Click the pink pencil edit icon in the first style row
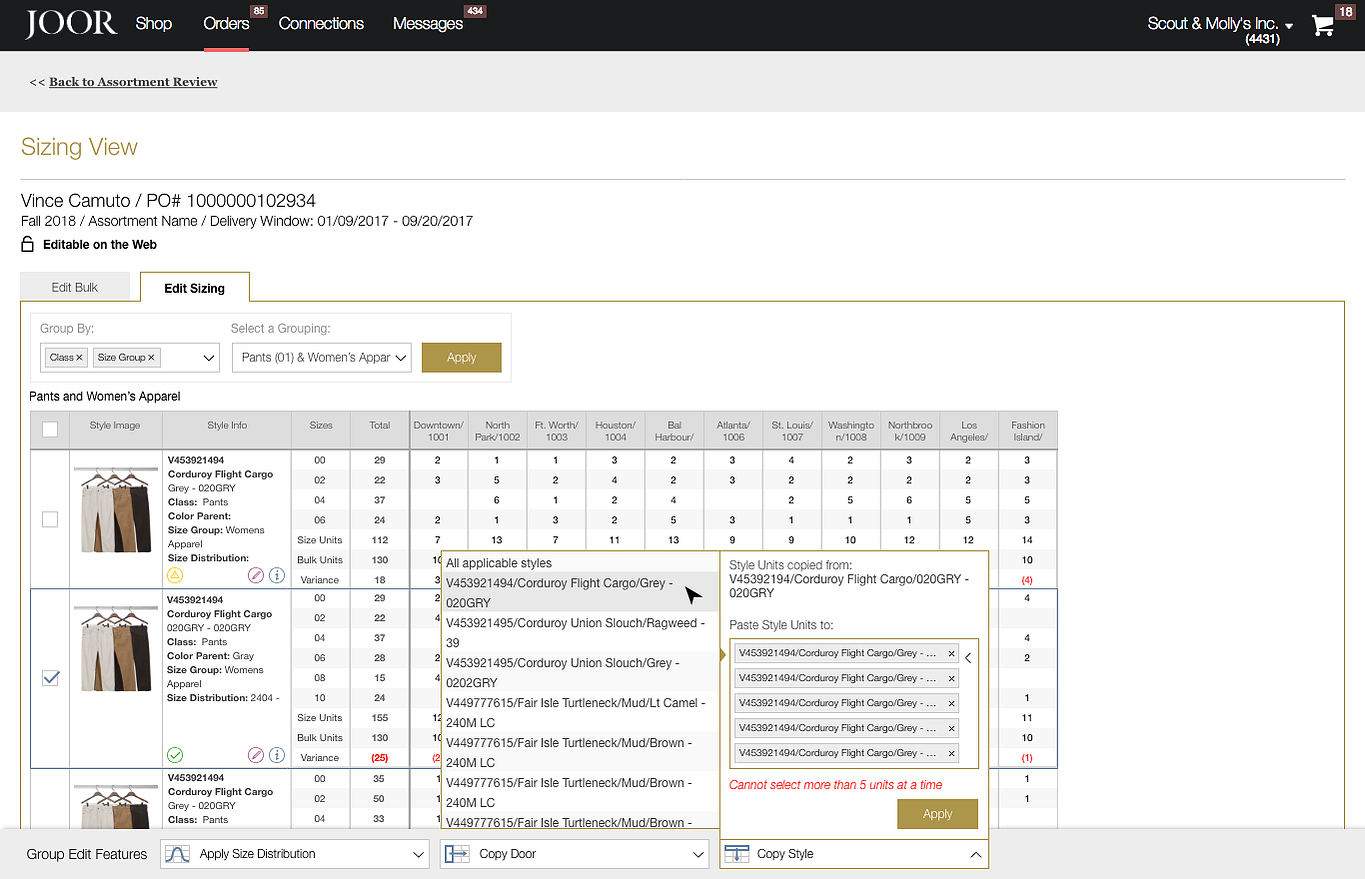The height and width of the screenshot is (879, 1365). 256,575
